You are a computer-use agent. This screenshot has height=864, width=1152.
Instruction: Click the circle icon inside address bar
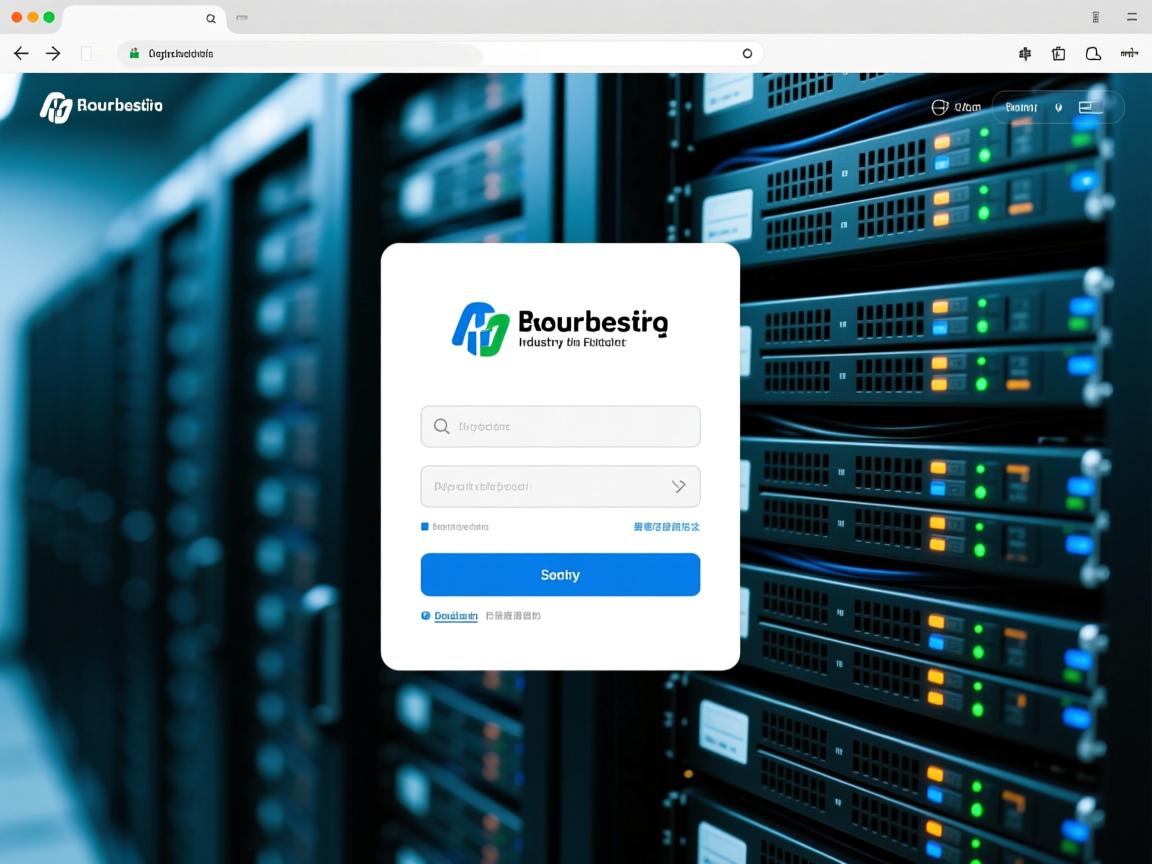(x=747, y=54)
